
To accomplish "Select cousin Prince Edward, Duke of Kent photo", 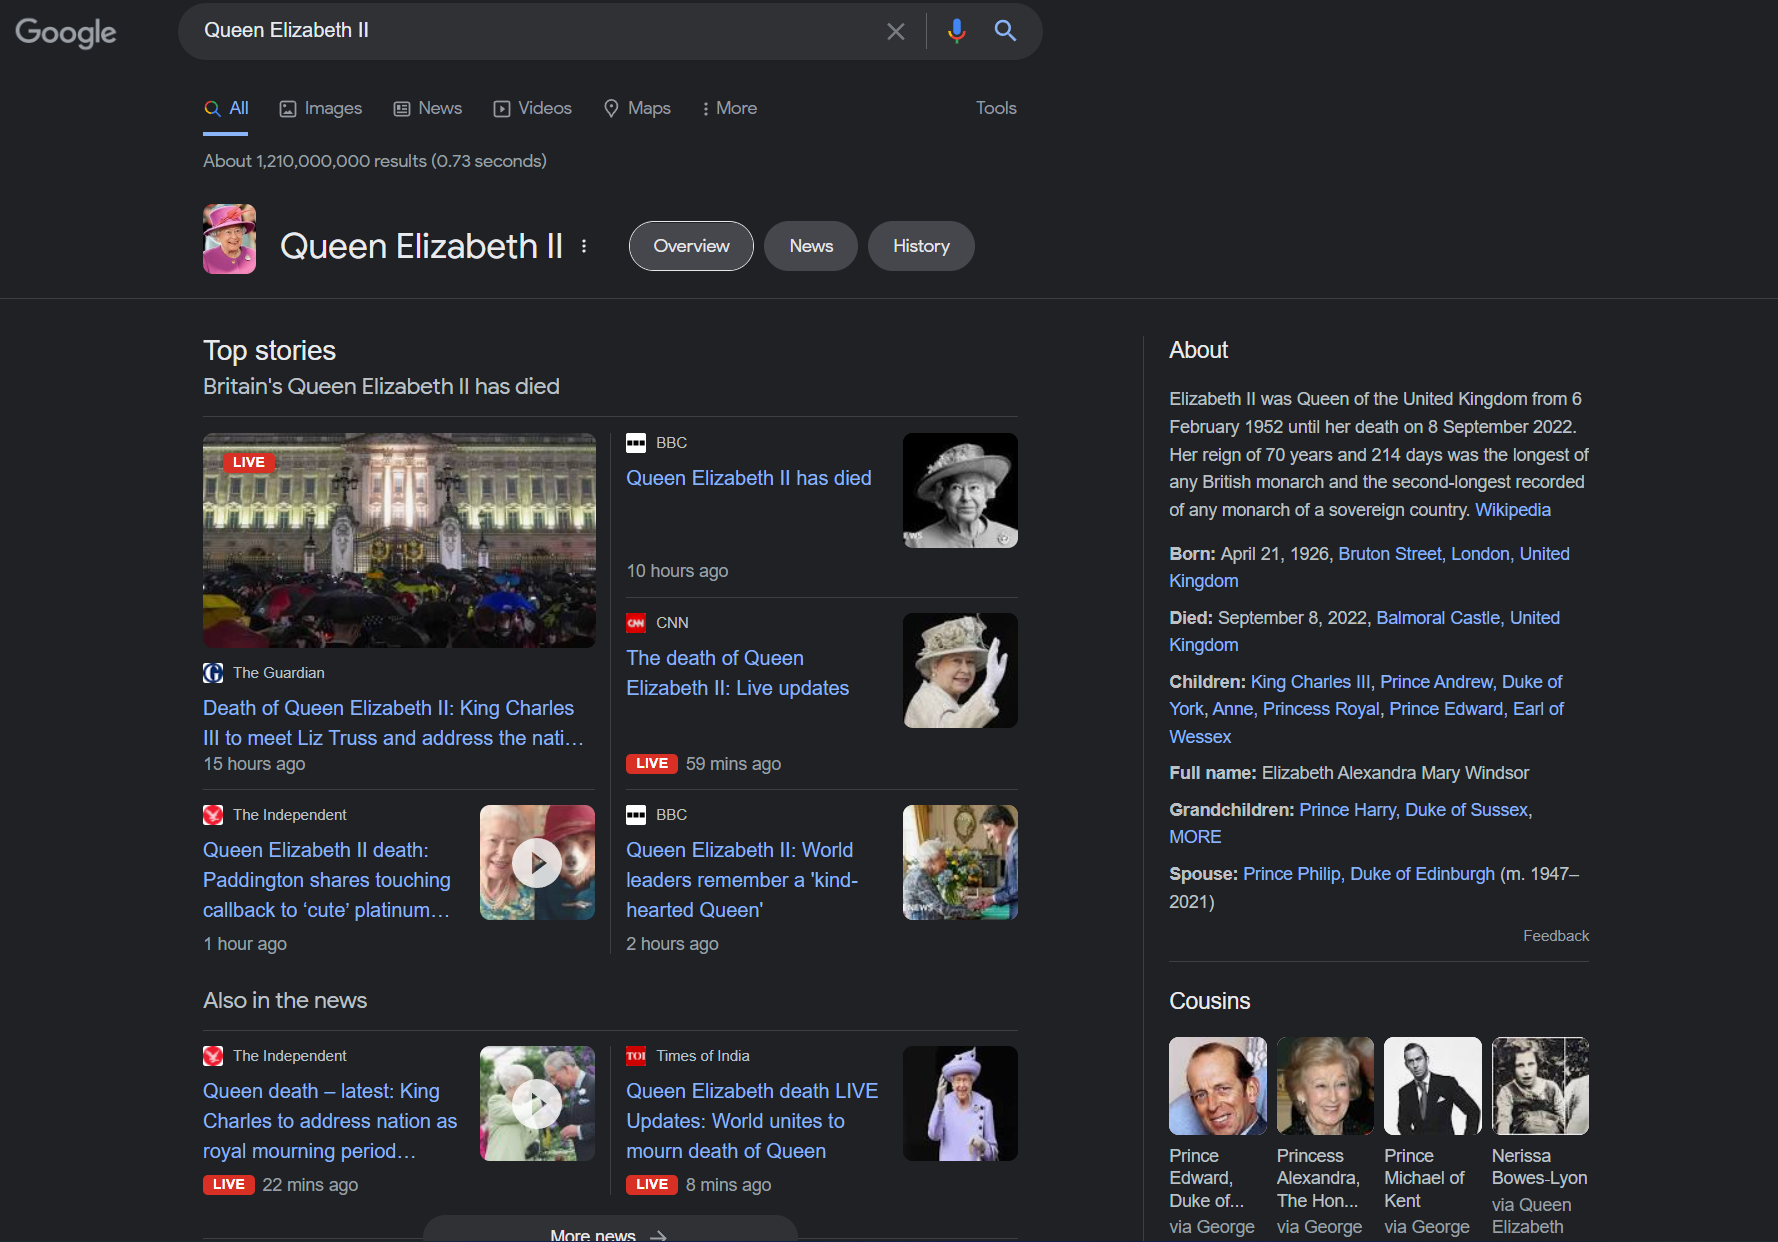I will click(x=1218, y=1086).
